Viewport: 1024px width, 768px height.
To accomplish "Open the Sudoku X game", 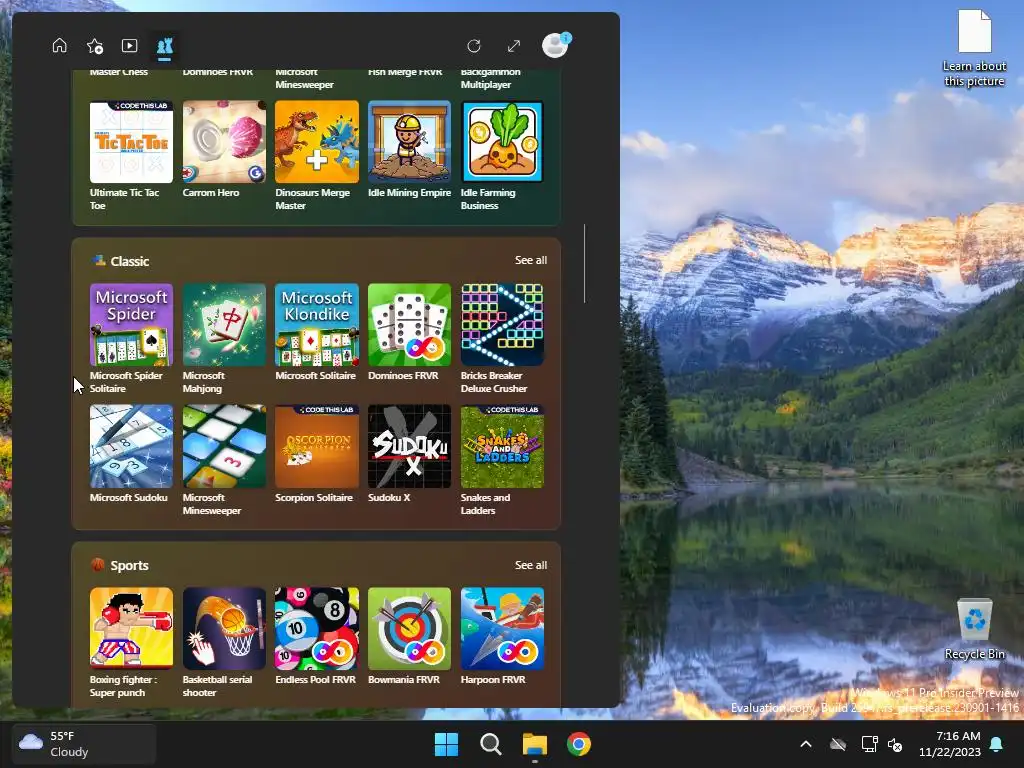I will (x=409, y=454).
